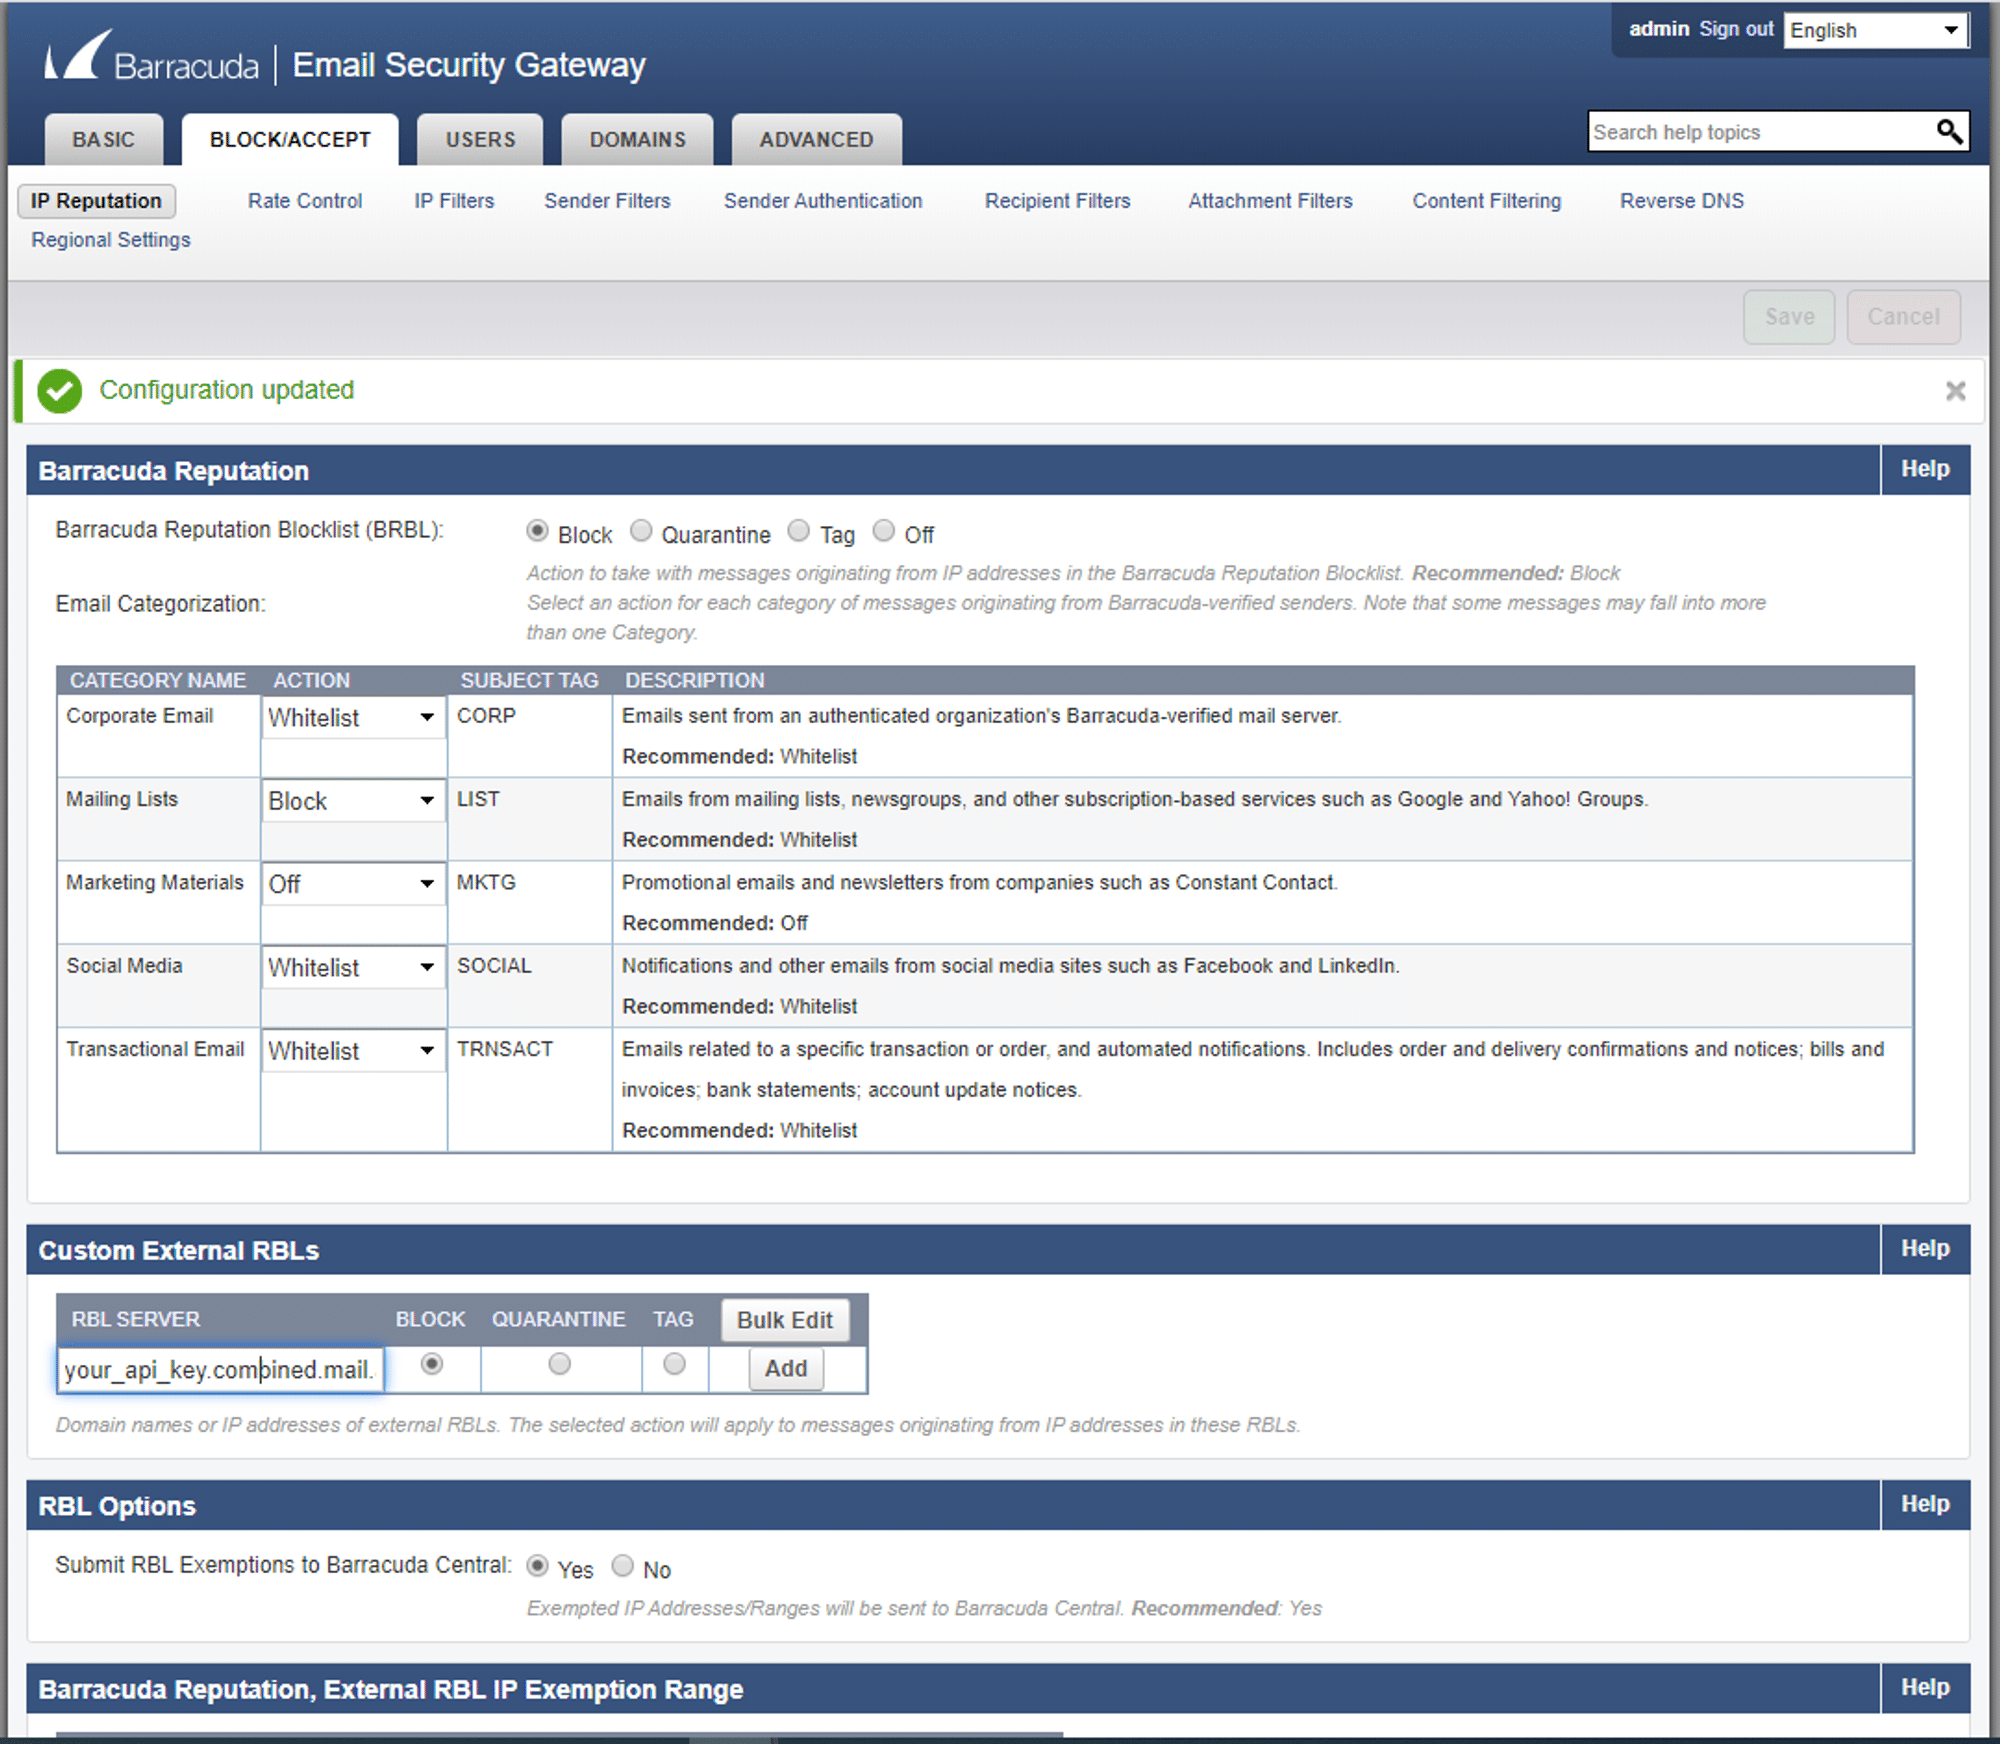Dismiss the Configuration updated notice
This screenshot has width=2000, height=1744.
(x=1955, y=390)
